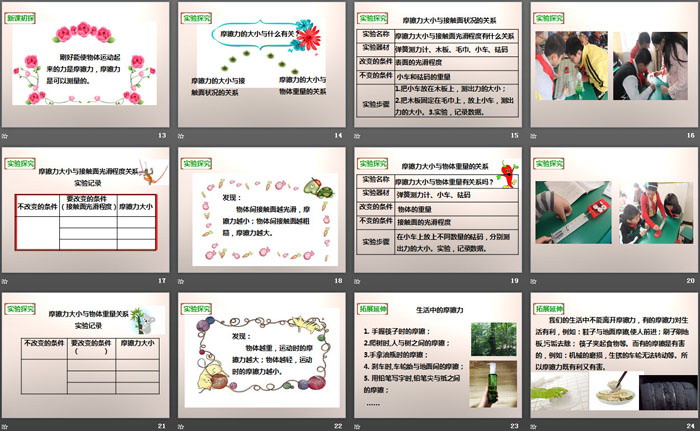Click the animation star icon below slide 20
Screen dimensions: 700x431
(x=533, y=281)
